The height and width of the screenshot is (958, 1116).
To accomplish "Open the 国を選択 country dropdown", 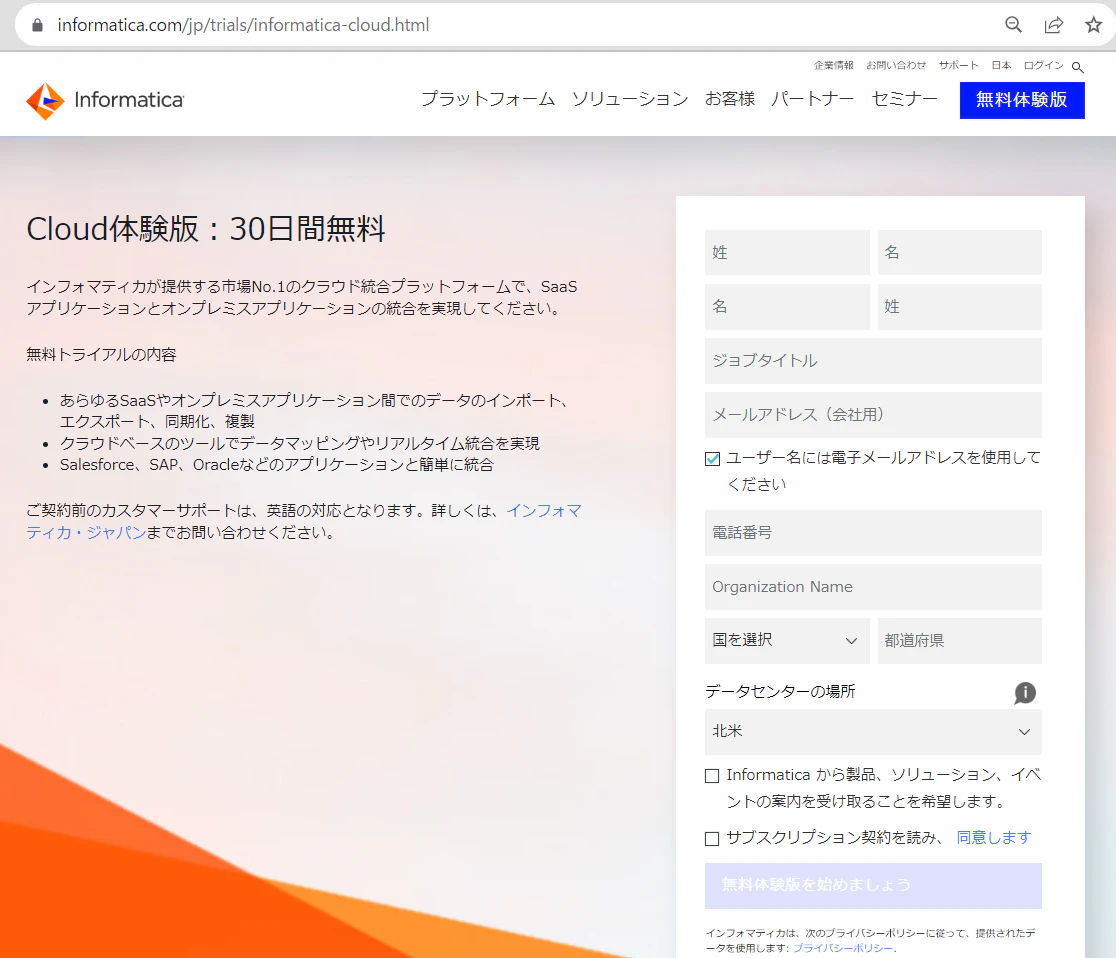I will pyautogui.click(x=787, y=641).
